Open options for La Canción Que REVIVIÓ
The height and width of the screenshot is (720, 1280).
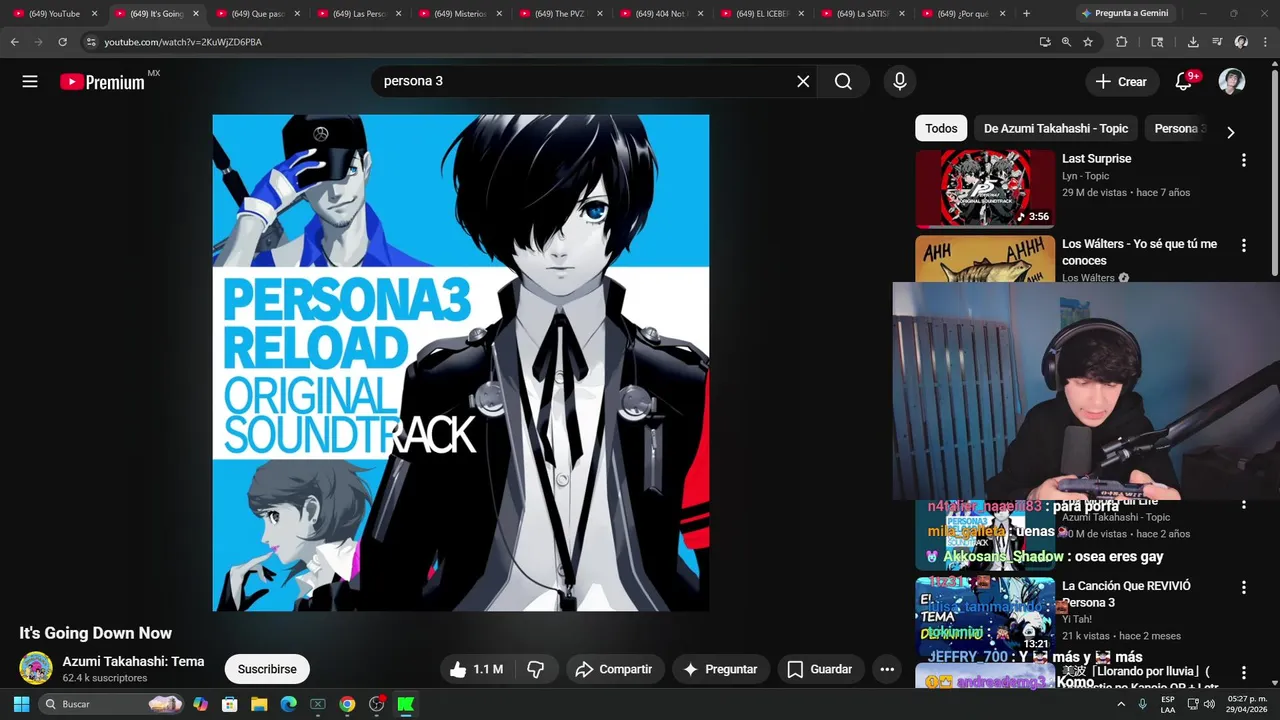pyautogui.click(x=1244, y=587)
